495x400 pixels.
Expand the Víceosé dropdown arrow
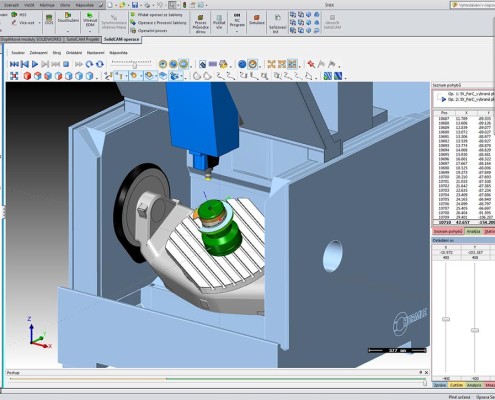pyautogui.click(x=39, y=23)
